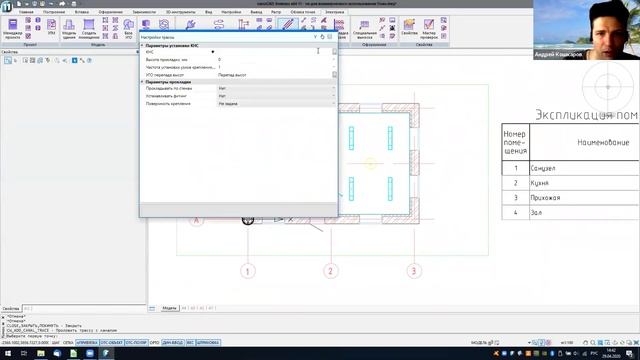The image size is (640, 360).
Task: Click the new document quick access icon
Action: [x=19, y=4]
